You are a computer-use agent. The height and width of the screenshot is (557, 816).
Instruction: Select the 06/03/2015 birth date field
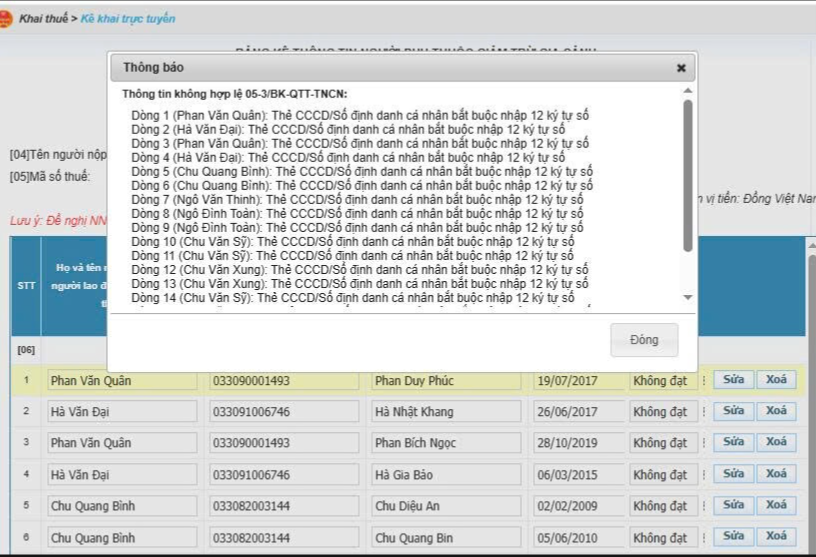pos(578,475)
